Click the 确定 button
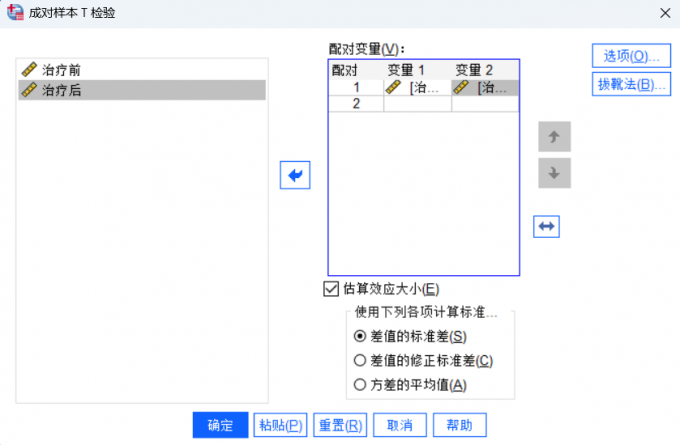Viewport: 680px width, 445px height. pos(220,425)
